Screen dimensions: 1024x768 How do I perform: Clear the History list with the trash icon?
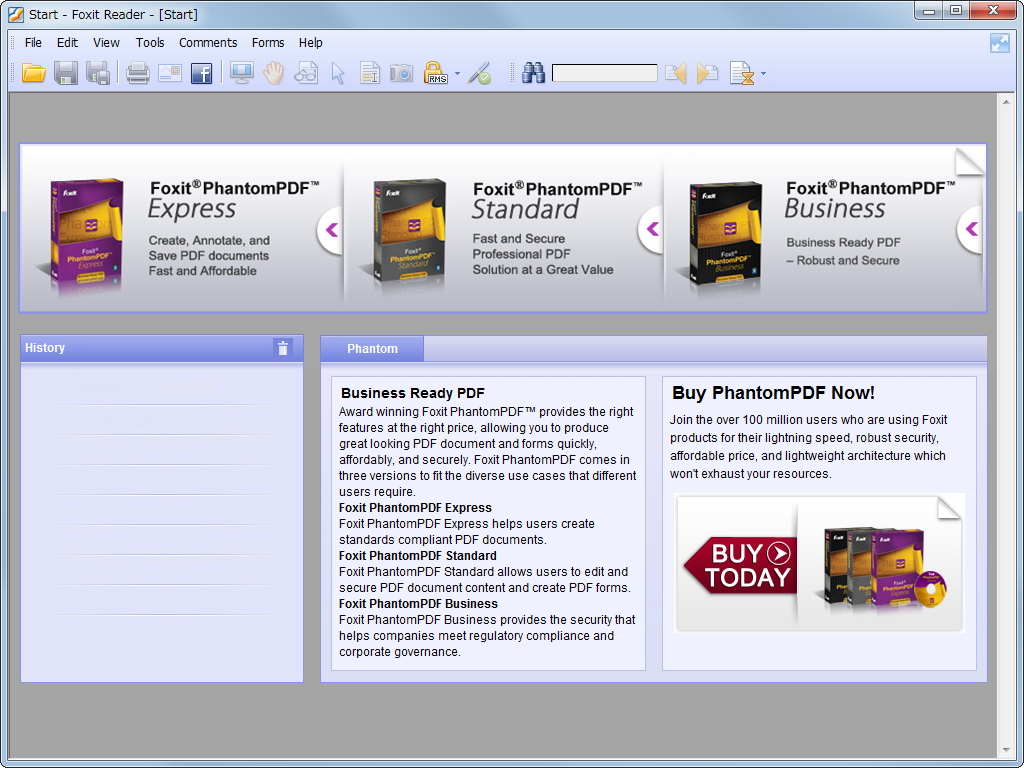(x=283, y=348)
